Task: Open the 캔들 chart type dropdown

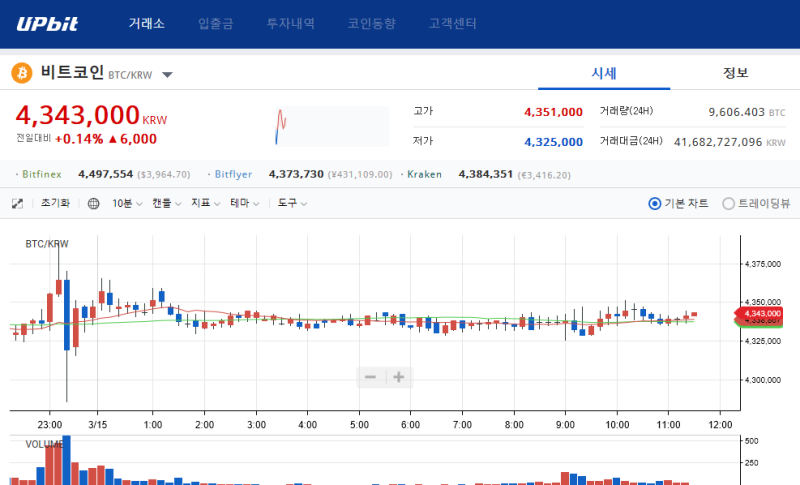Action: pos(167,203)
